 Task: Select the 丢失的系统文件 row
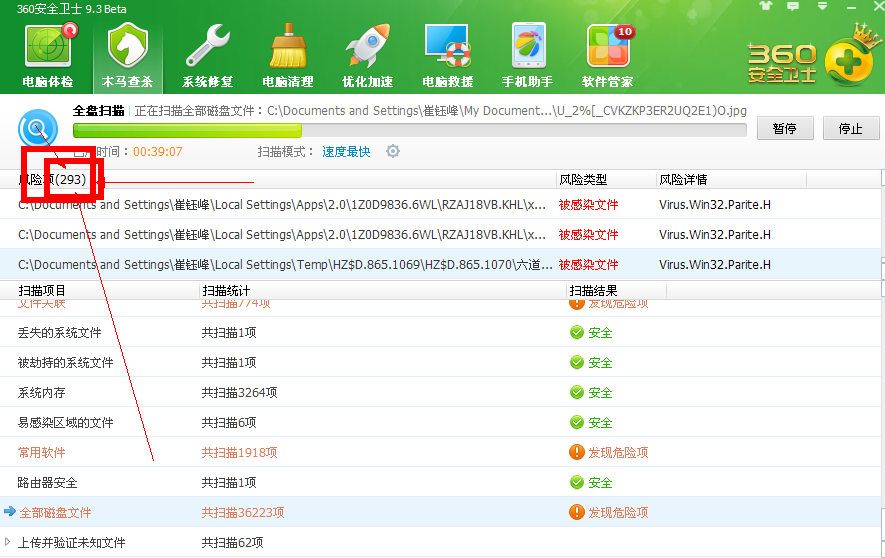440,332
